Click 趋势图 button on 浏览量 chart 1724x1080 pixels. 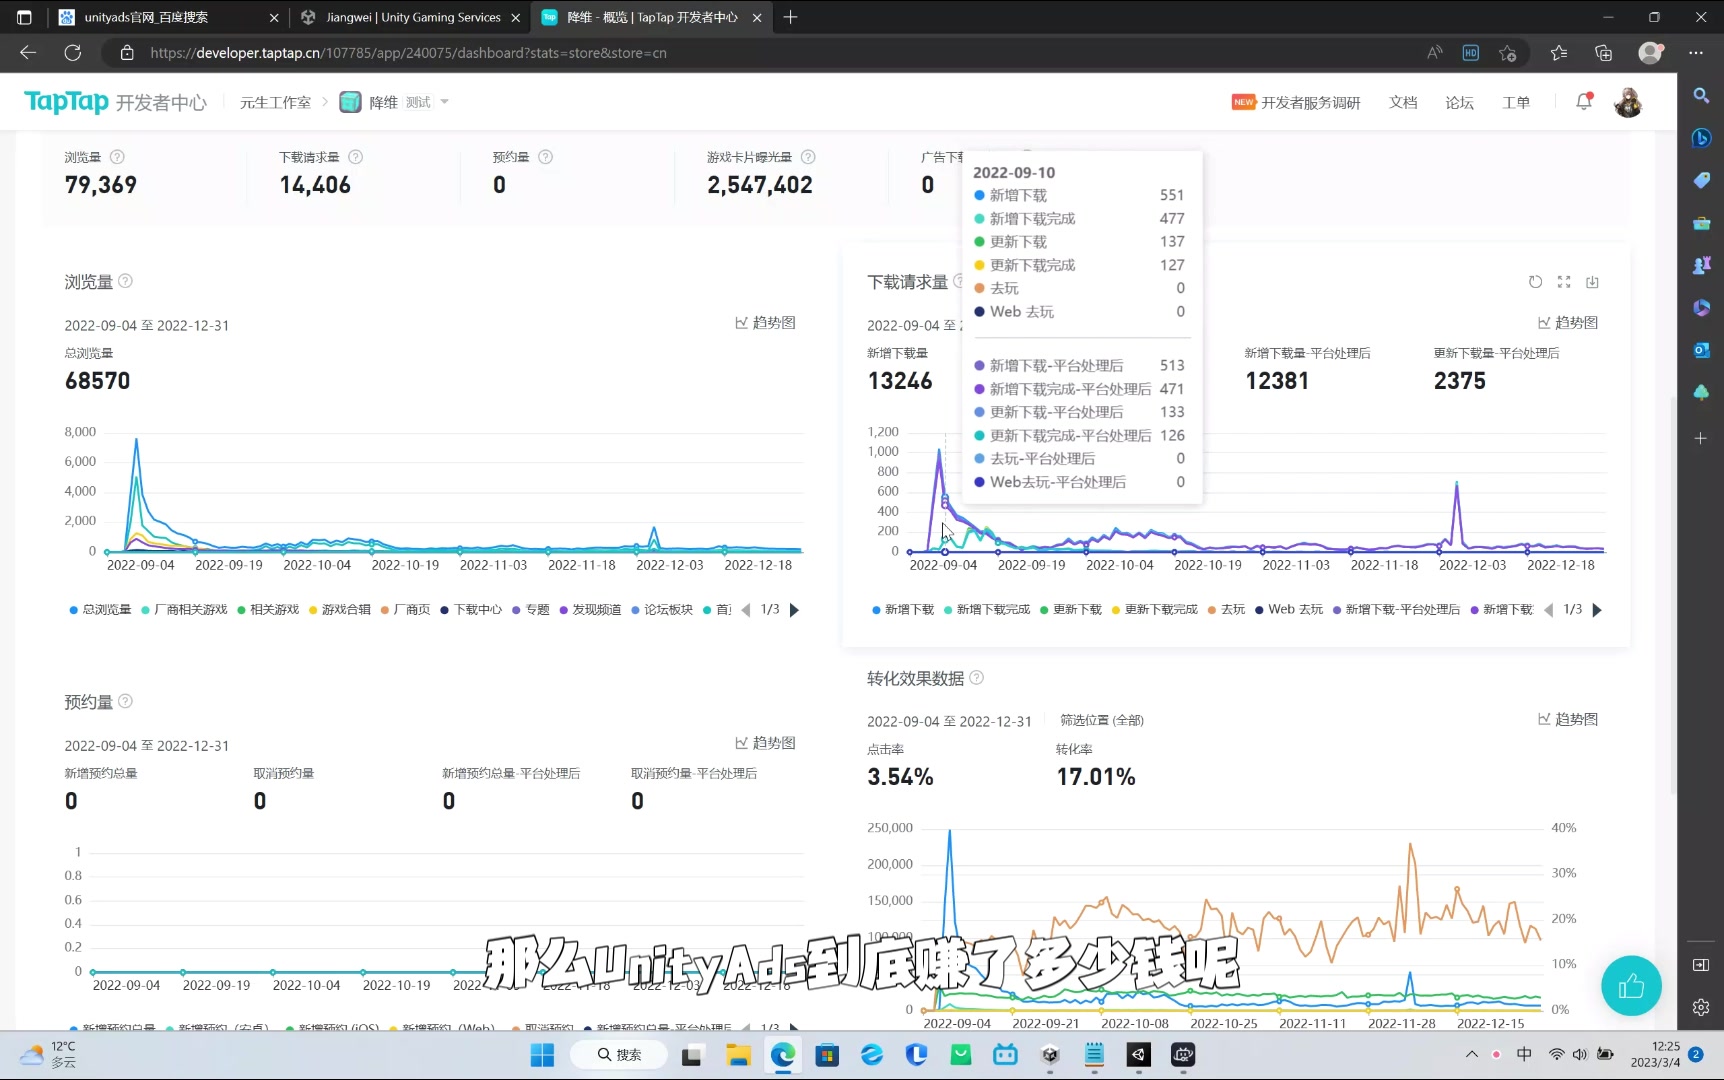765,322
